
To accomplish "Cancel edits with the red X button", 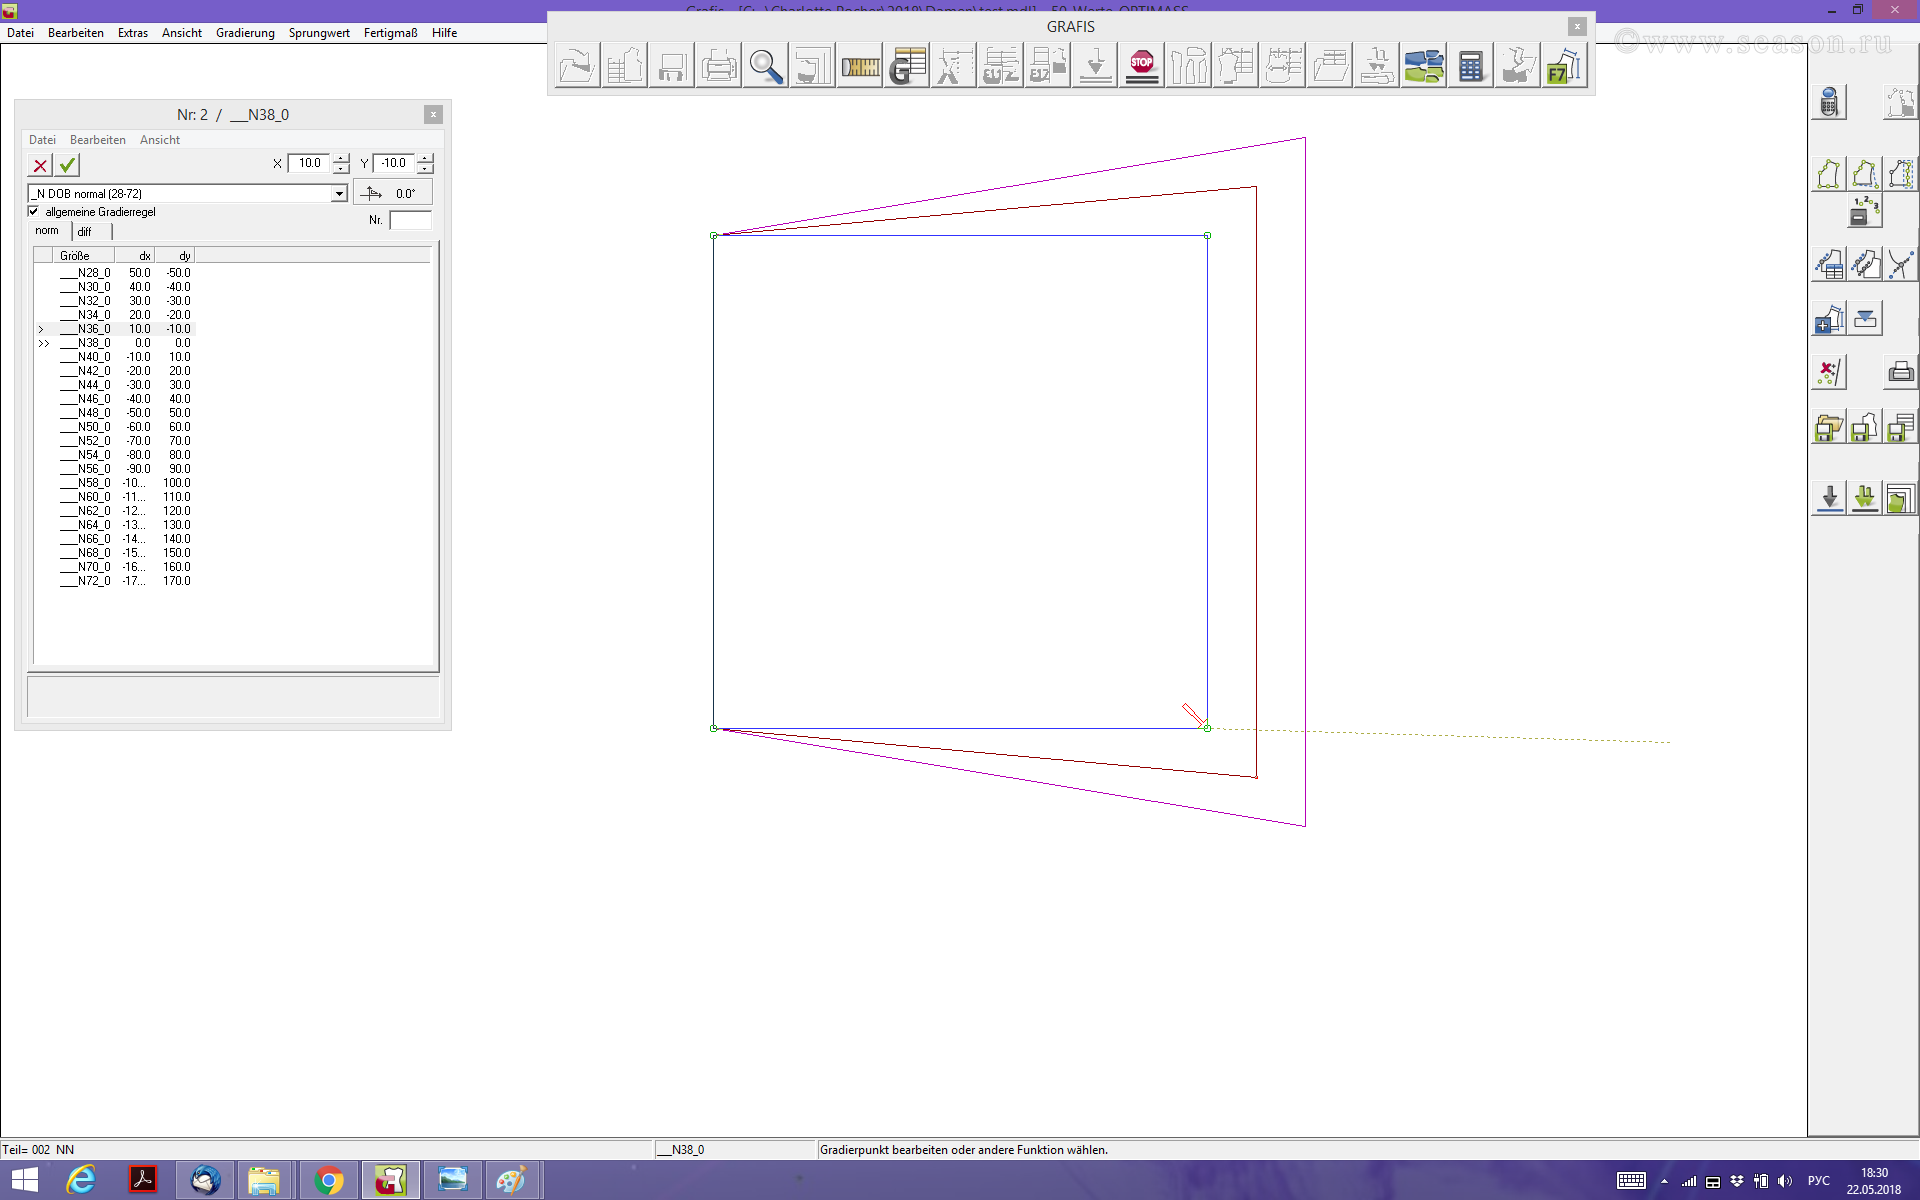I will pyautogui.click(x=40, y=165).
